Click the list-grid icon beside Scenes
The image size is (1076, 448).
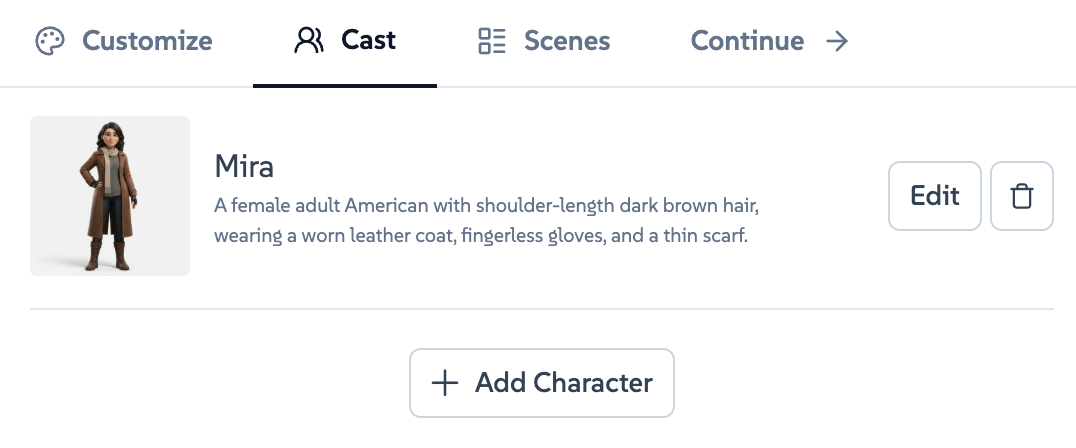tap(492, 41)
